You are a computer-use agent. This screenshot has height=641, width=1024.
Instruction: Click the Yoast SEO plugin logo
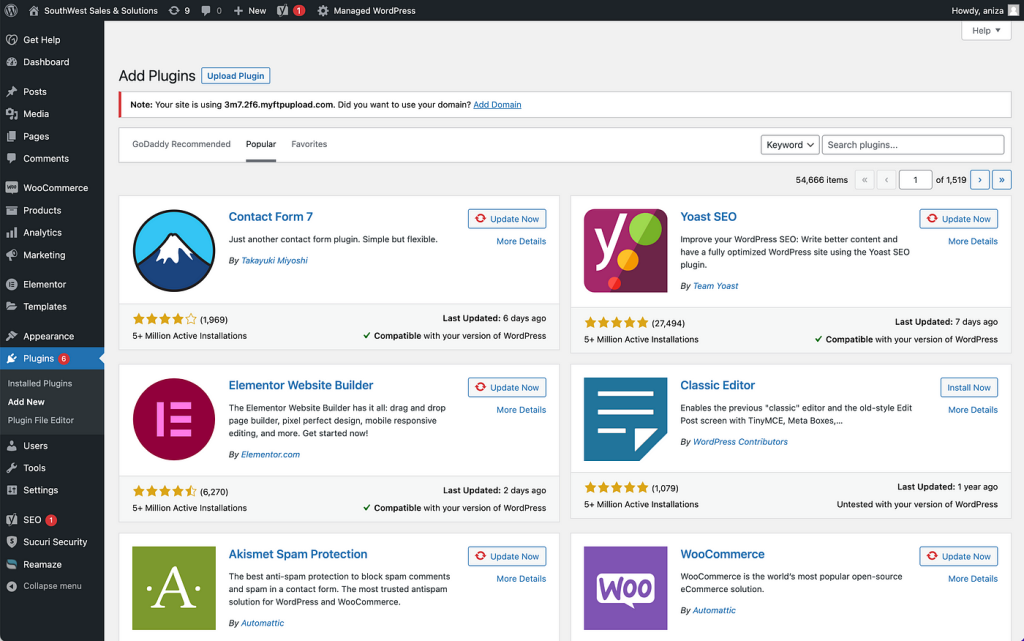(x=625, y=250)
